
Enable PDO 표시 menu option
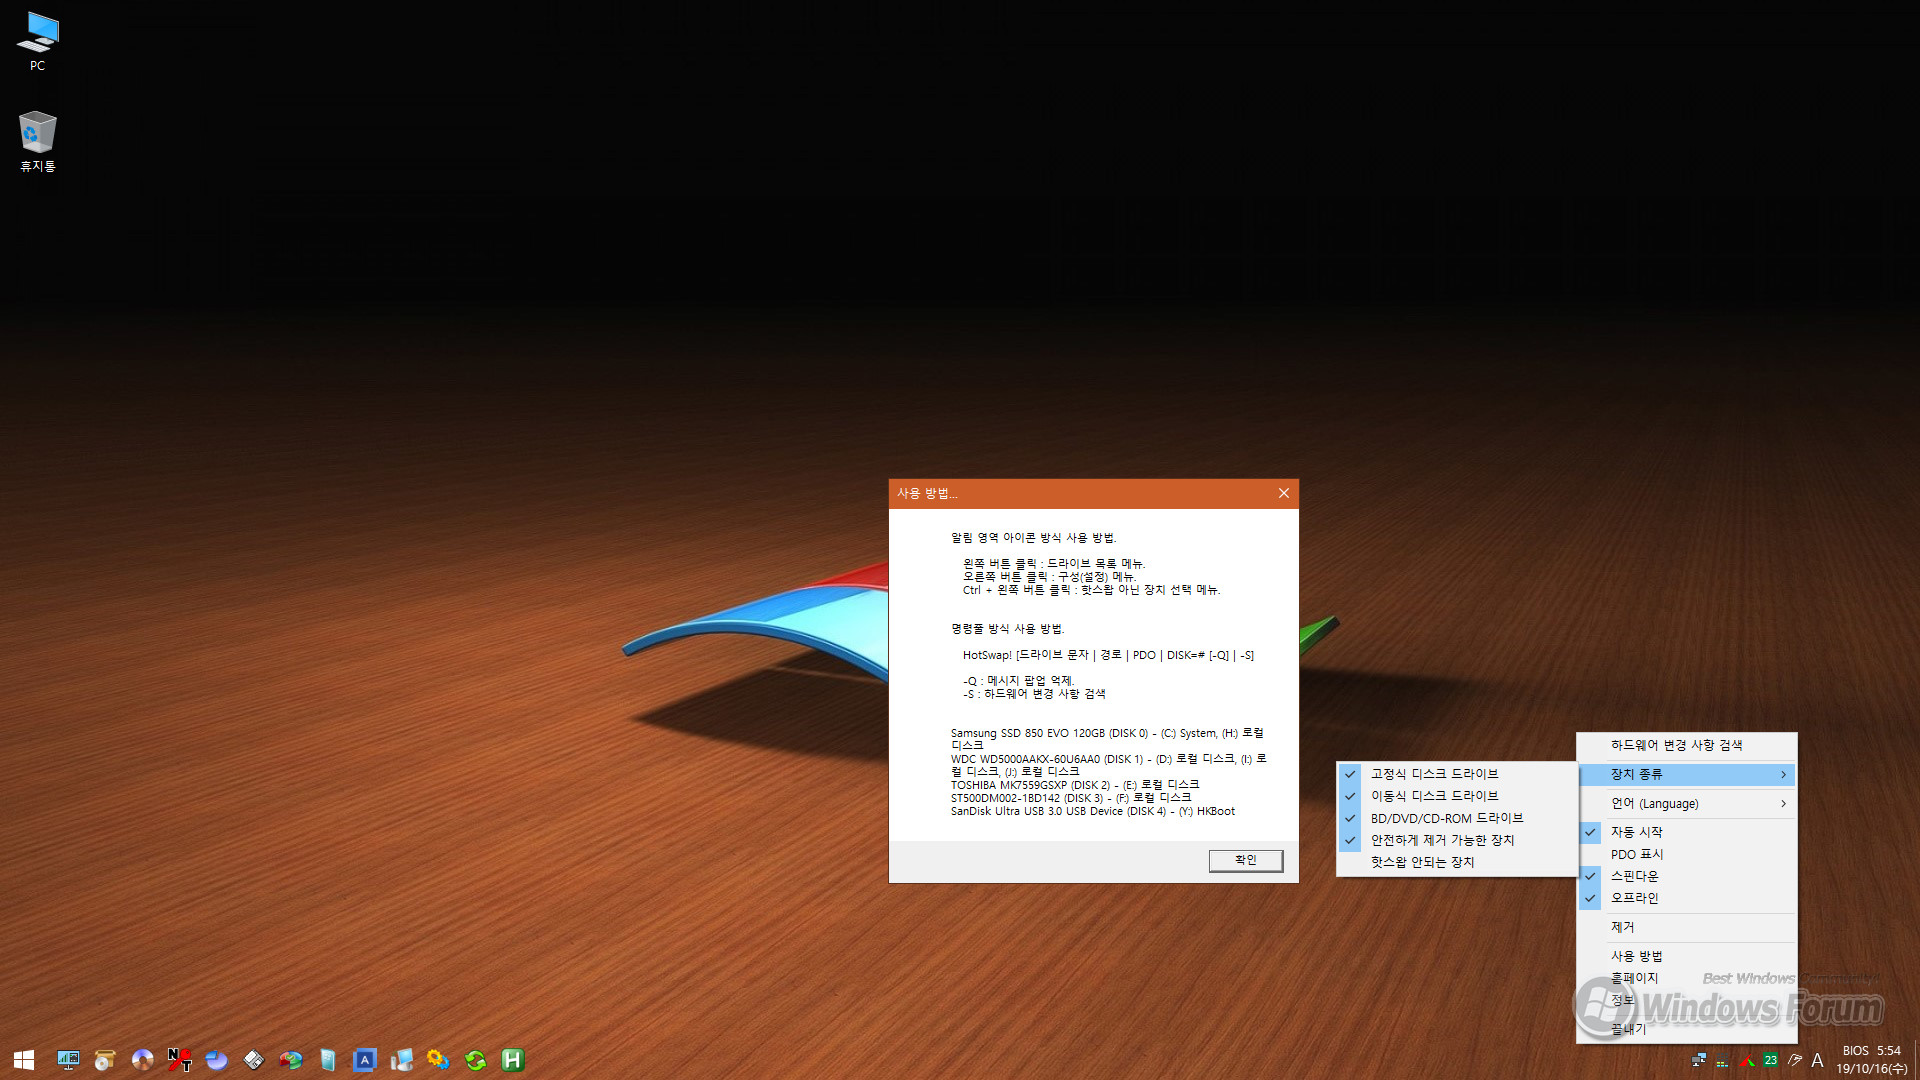coord(1687,854)
